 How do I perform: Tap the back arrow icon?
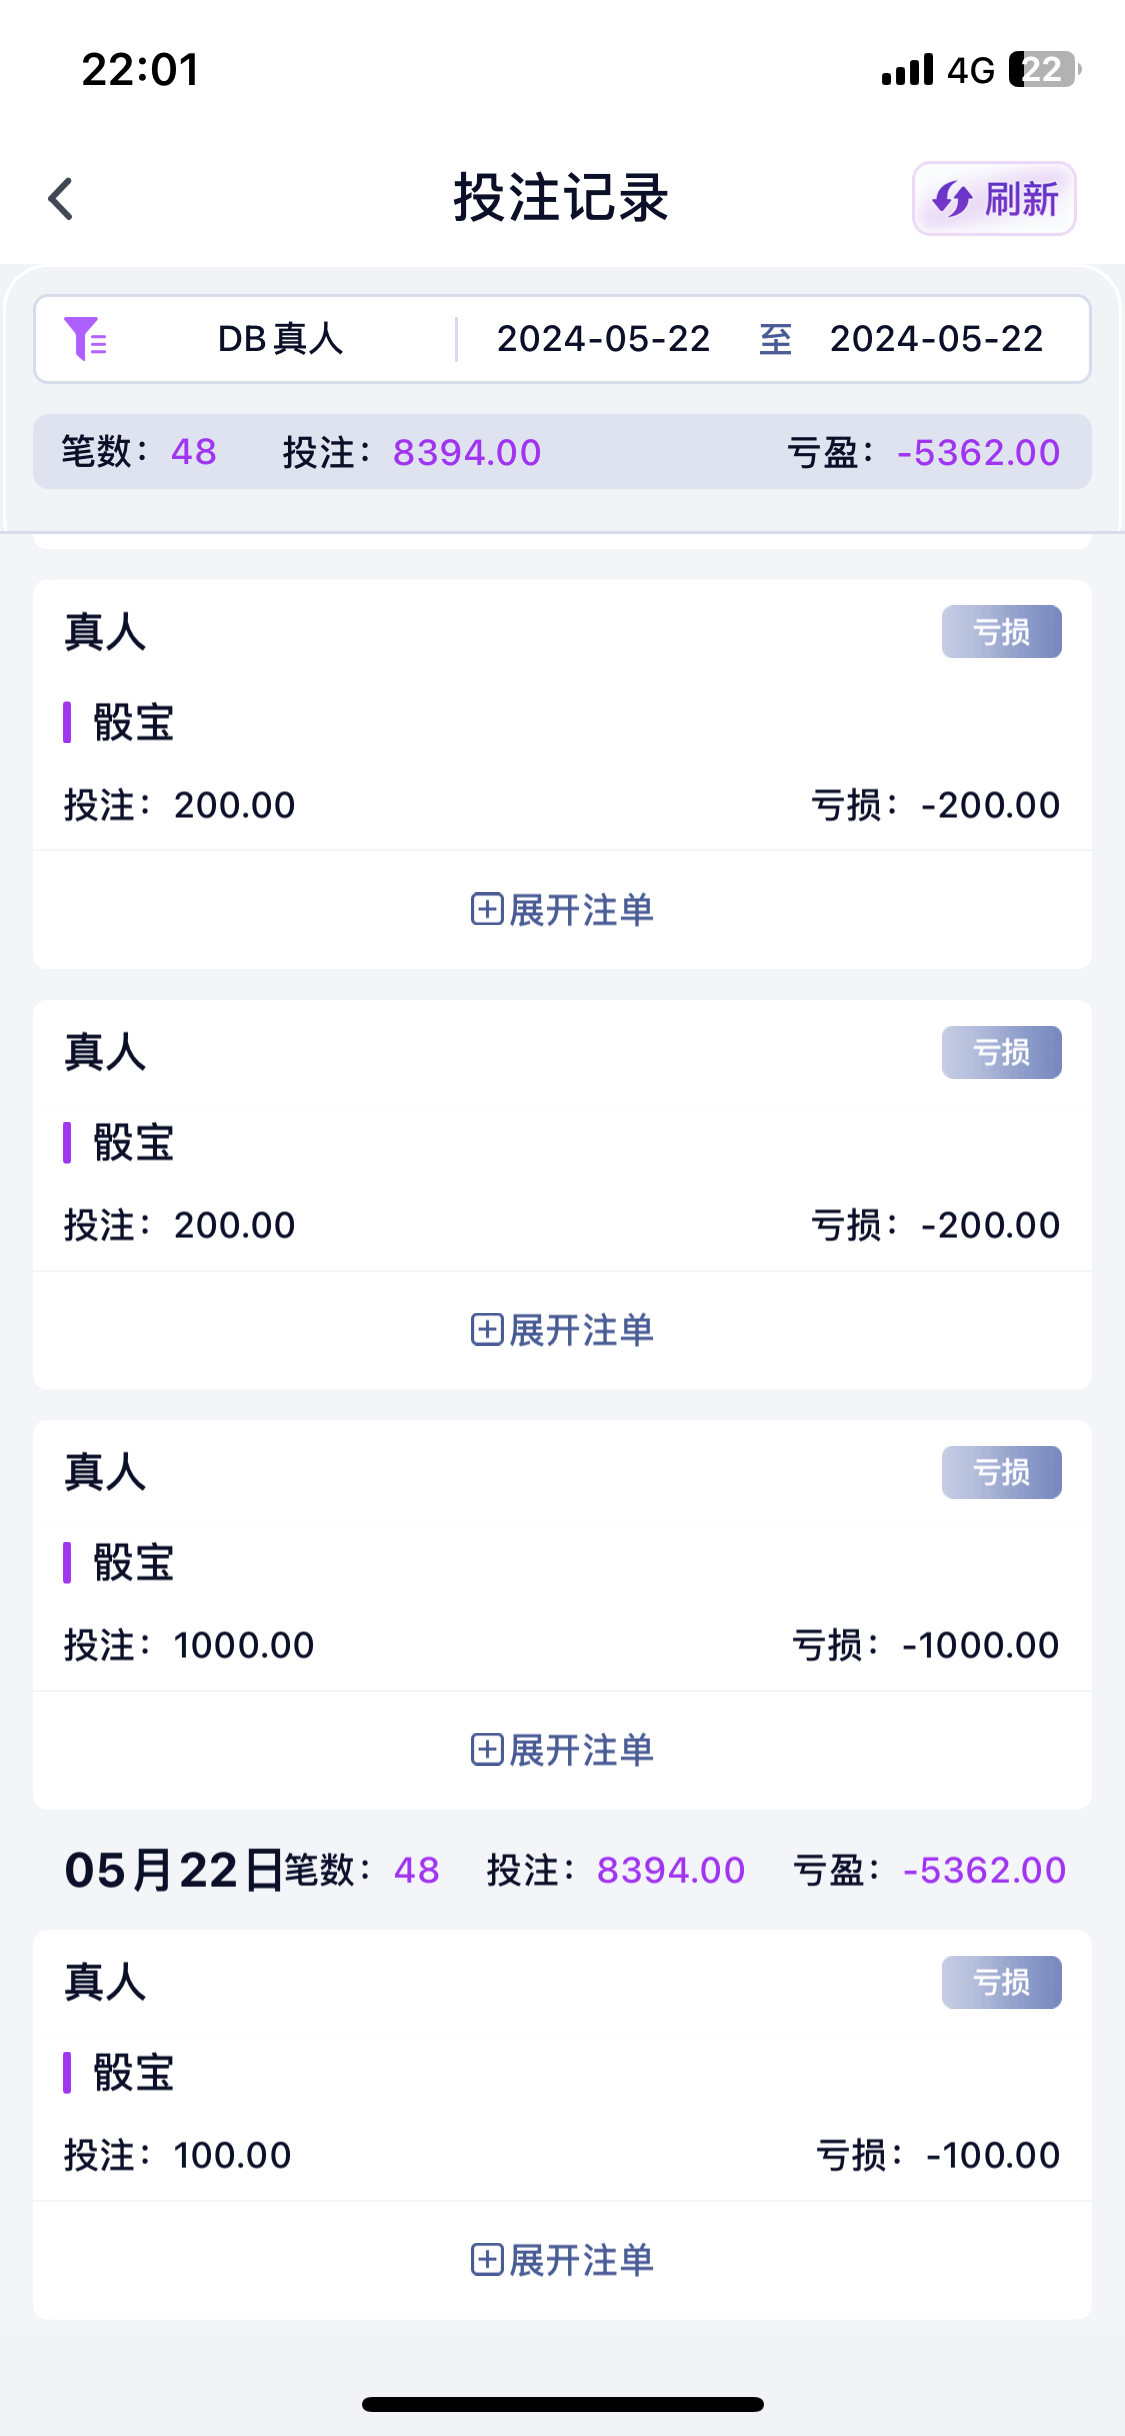pos(61,198)
